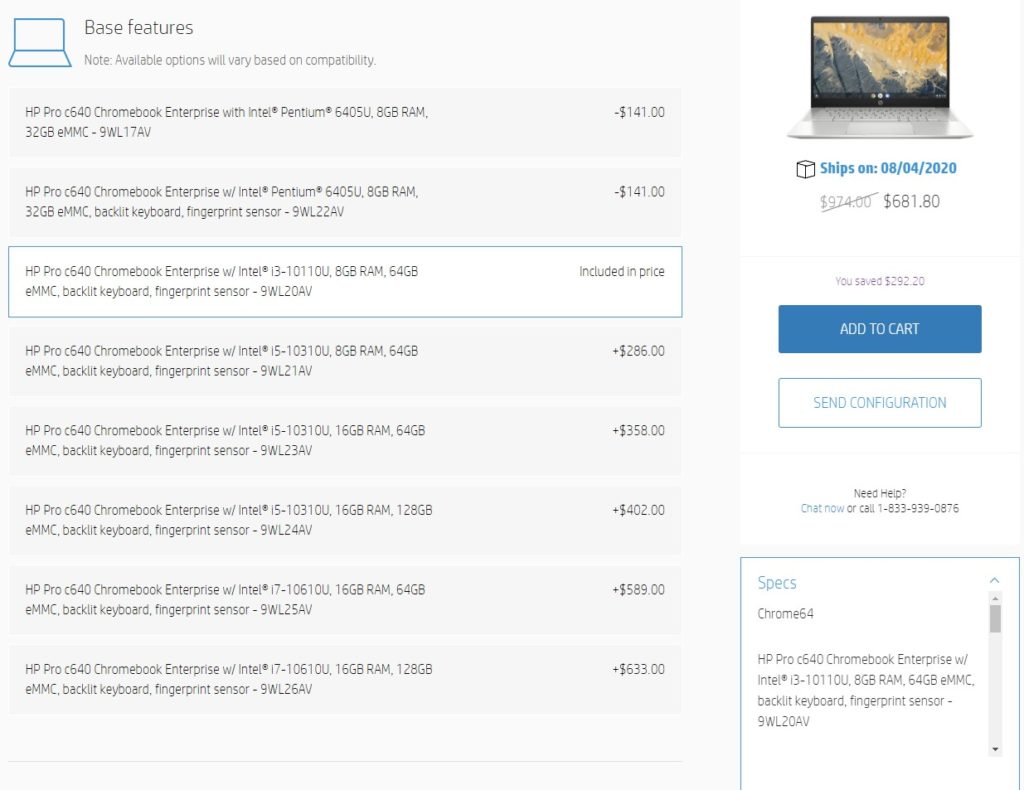Screen dimensions: 1024x790
Task: Collapse the Specs panel chevron
Action: 994,580
